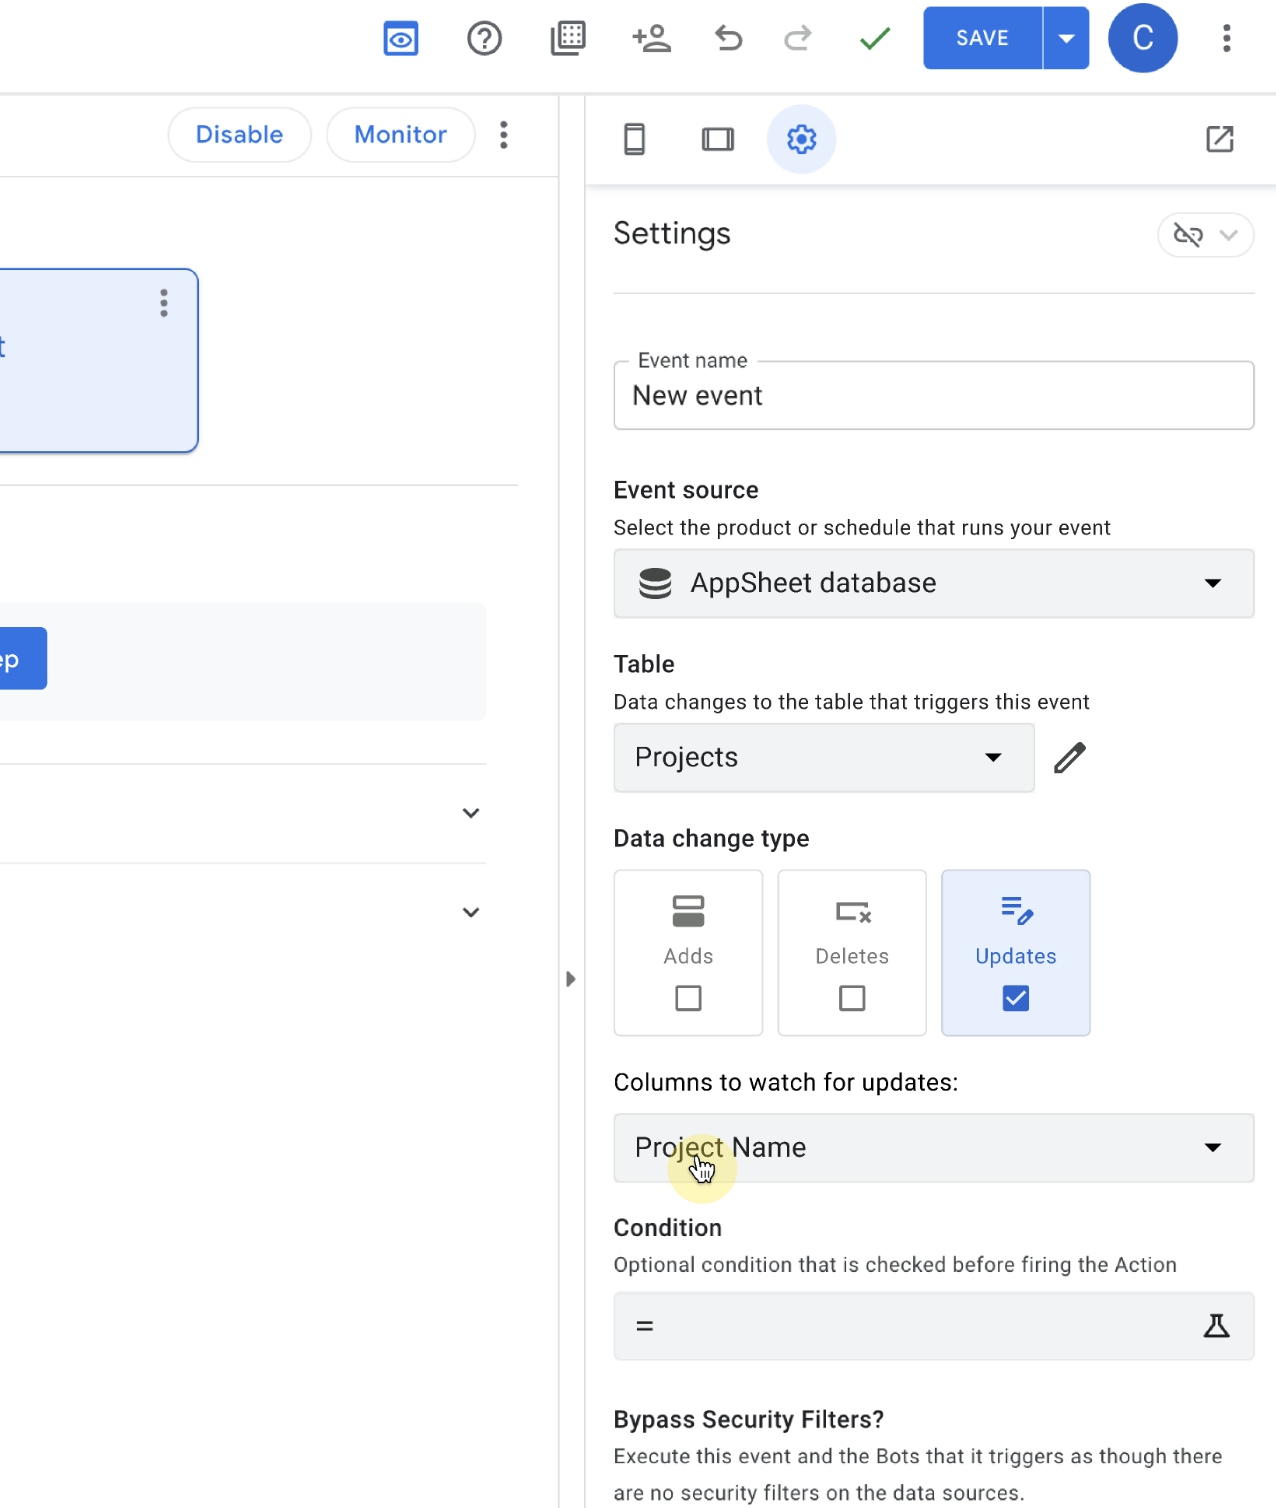Open the bot more options menu next to Monitor
This screenshot has width=1276, height=1508.
click(x=504, y=135)
